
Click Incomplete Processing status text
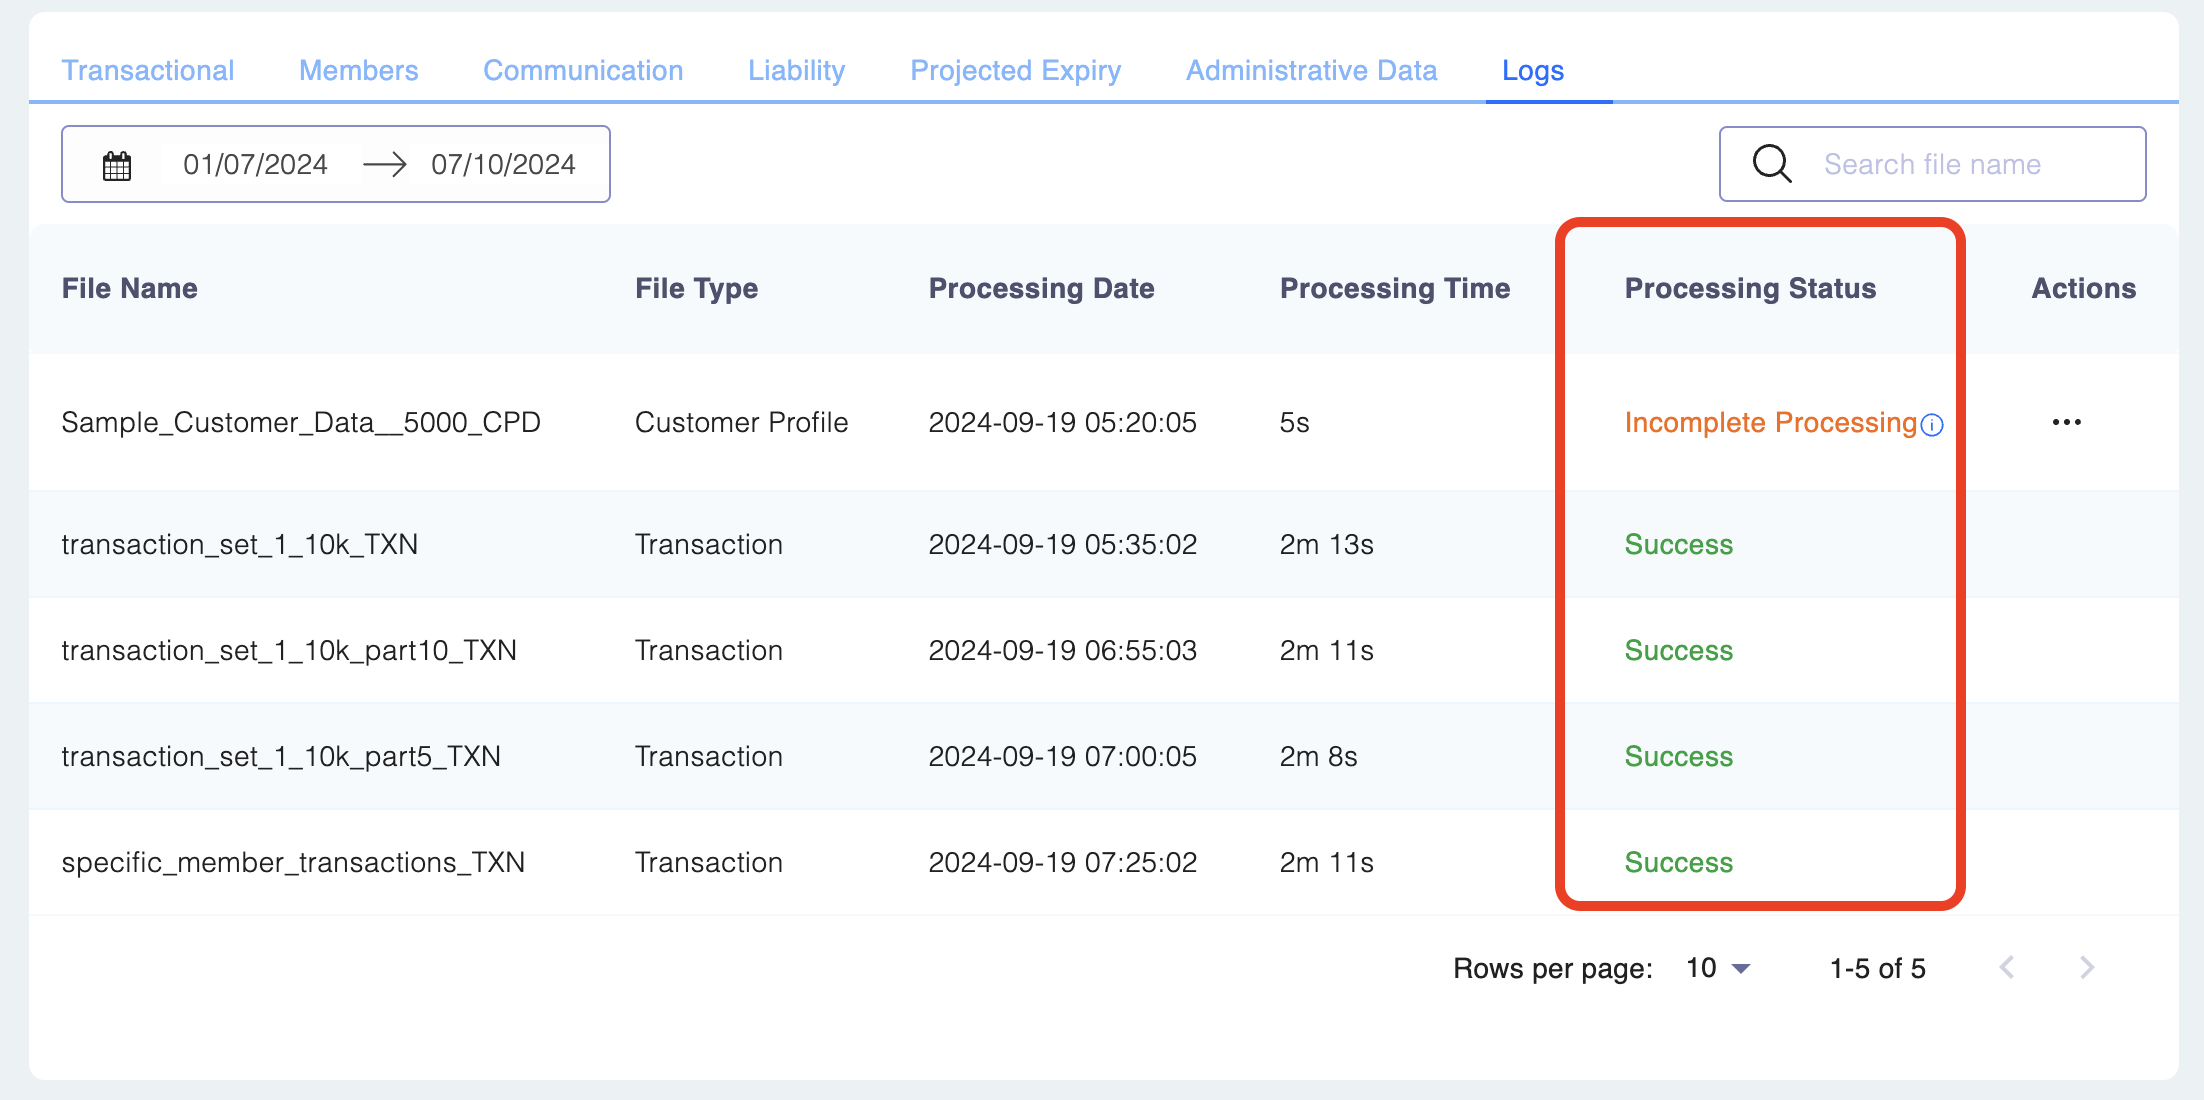pyautogui.click(x=1770, y=422)
